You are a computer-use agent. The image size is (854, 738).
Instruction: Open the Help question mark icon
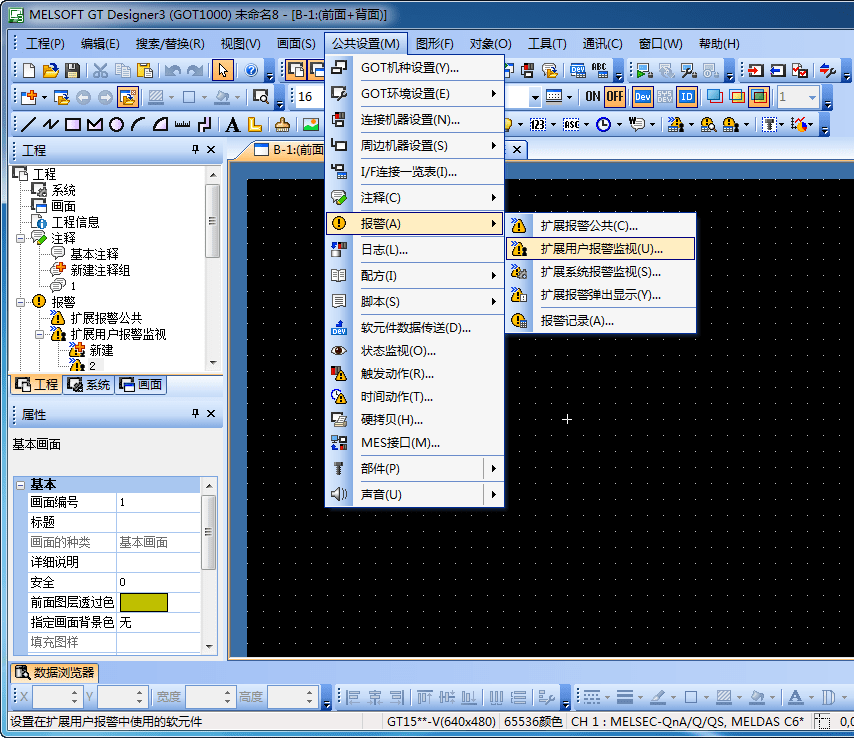pyautogui.click(x=250, y=71)
